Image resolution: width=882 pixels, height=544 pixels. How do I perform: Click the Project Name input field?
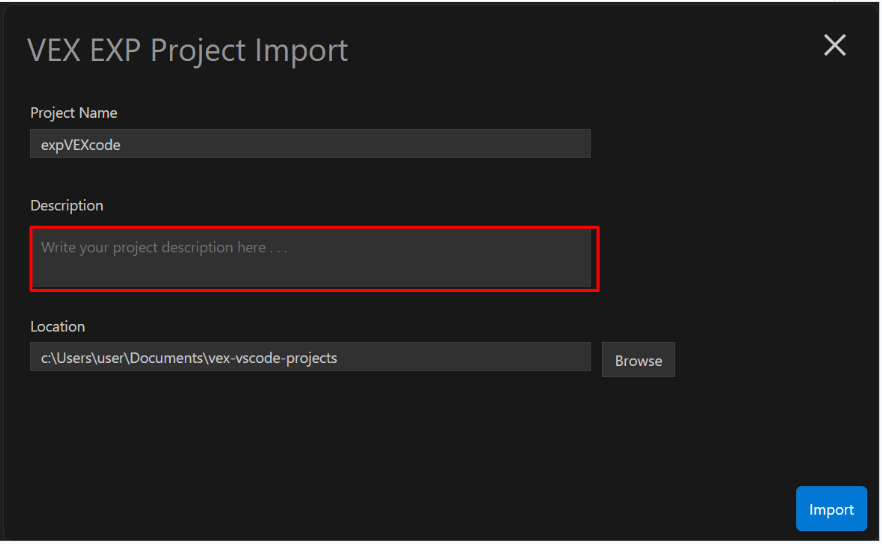pyautogui.click(x=310, y=144)
